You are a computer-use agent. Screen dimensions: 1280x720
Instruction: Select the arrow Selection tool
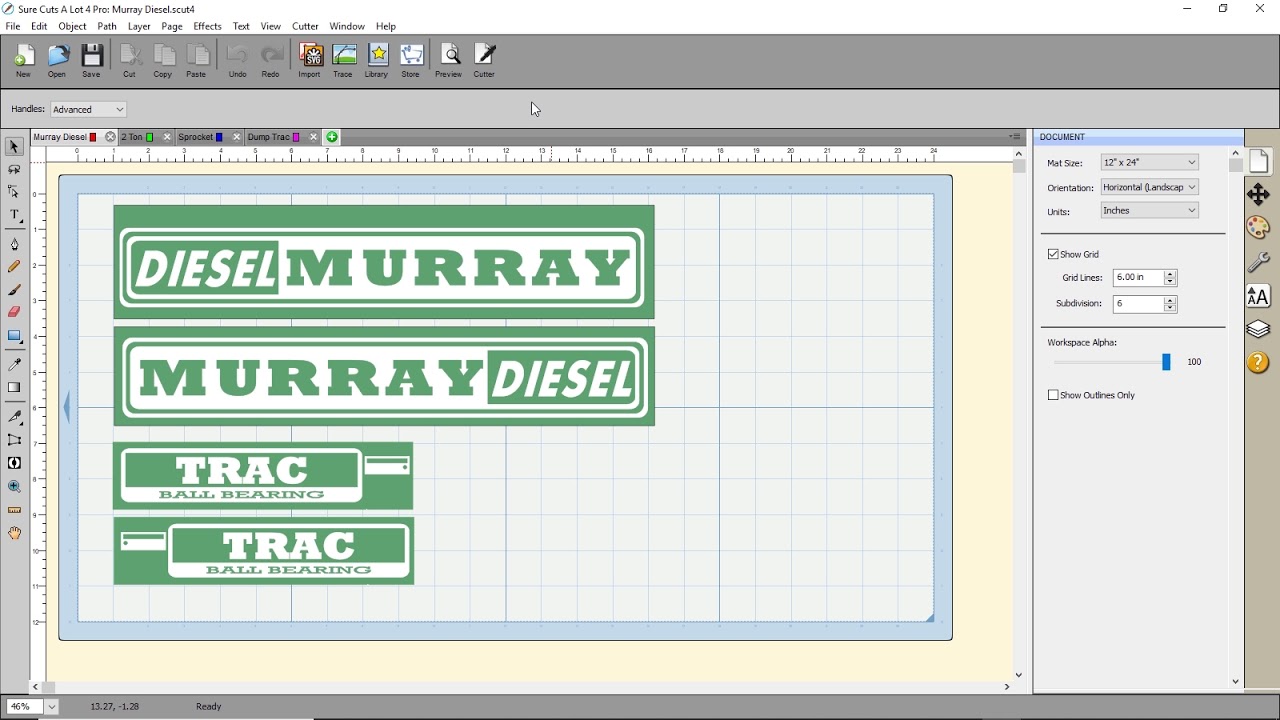point(14,147)
